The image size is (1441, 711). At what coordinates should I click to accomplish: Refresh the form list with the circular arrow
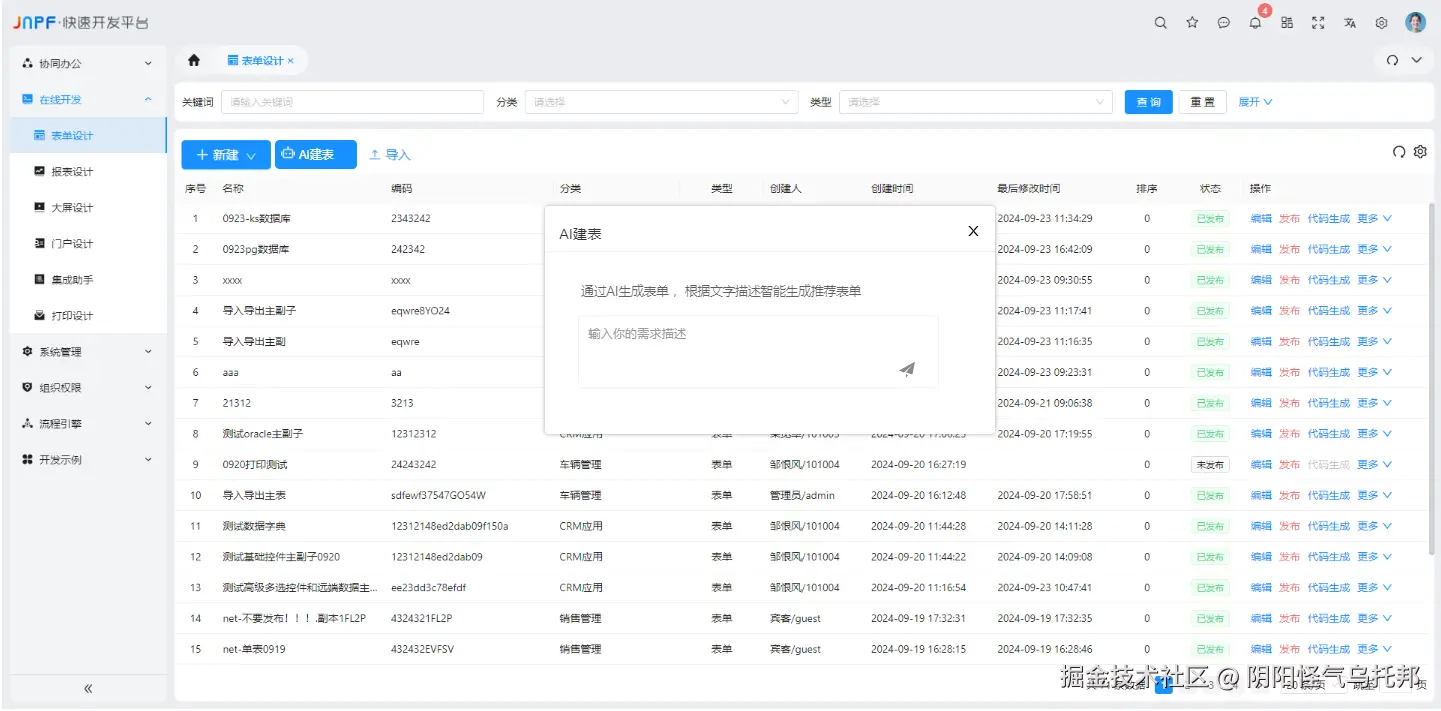1398,151
